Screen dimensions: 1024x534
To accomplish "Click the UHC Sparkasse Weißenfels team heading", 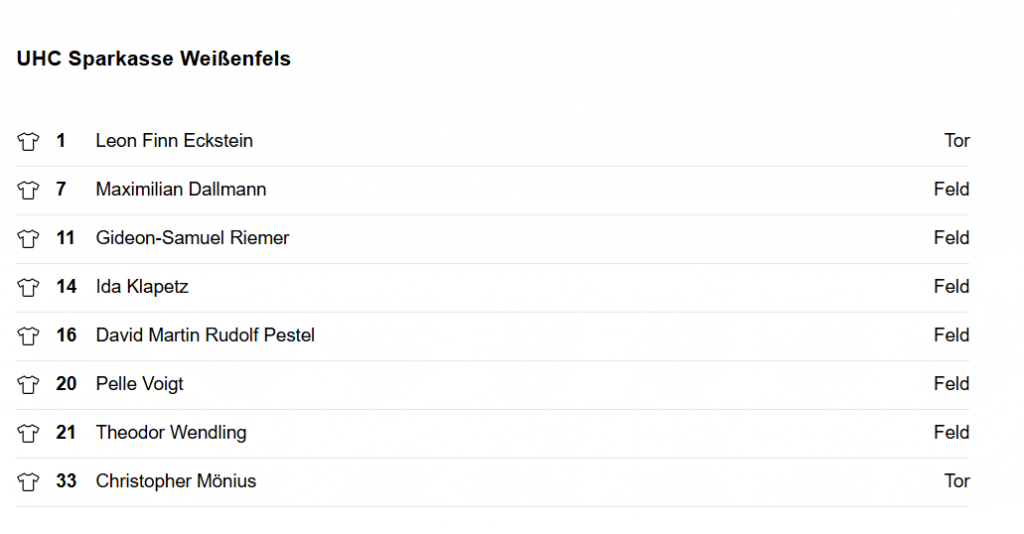I will pos(153,59).
